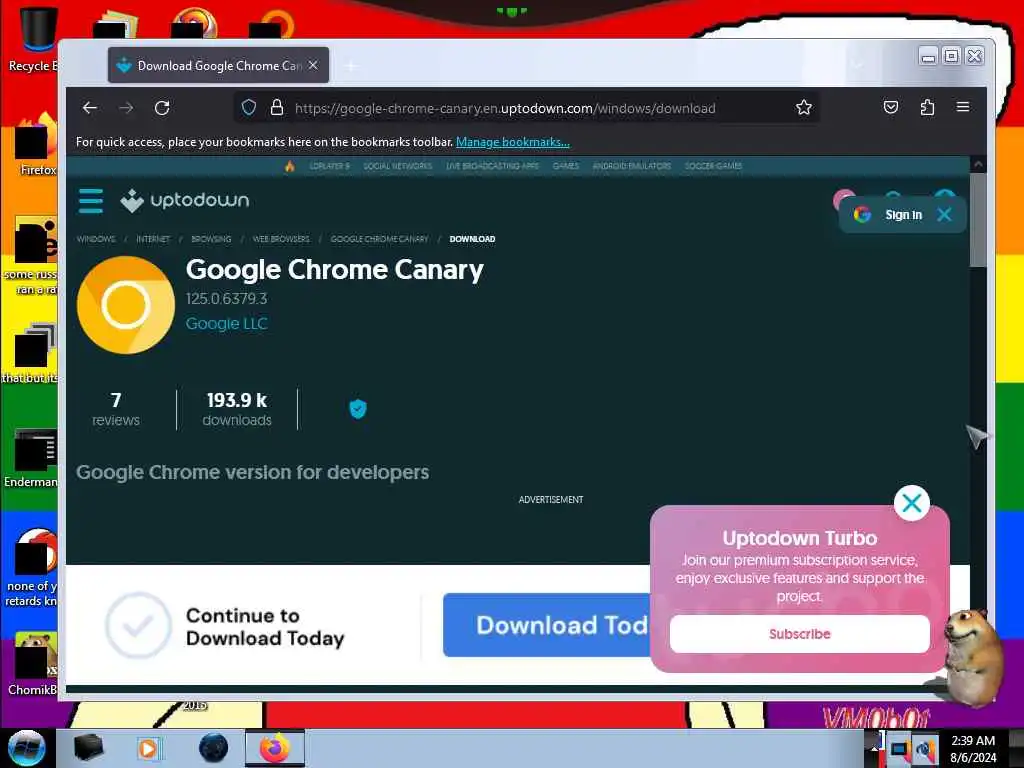Expand the list all tabs dropdown arrow
Image resolution: width=1024 pixels, height=768 pixels.
(x=857, y=65)
